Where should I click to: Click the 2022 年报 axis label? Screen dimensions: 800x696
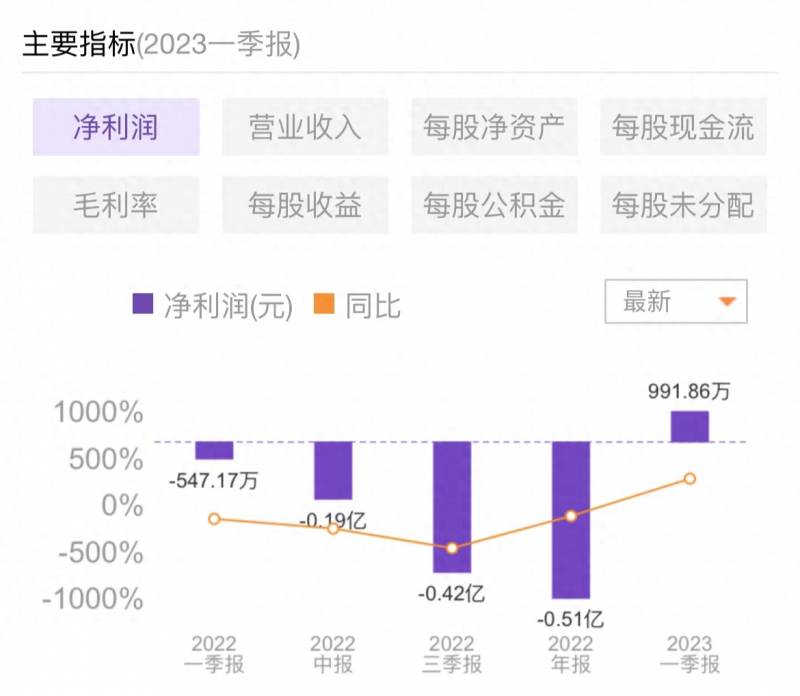tap(570, 654)
